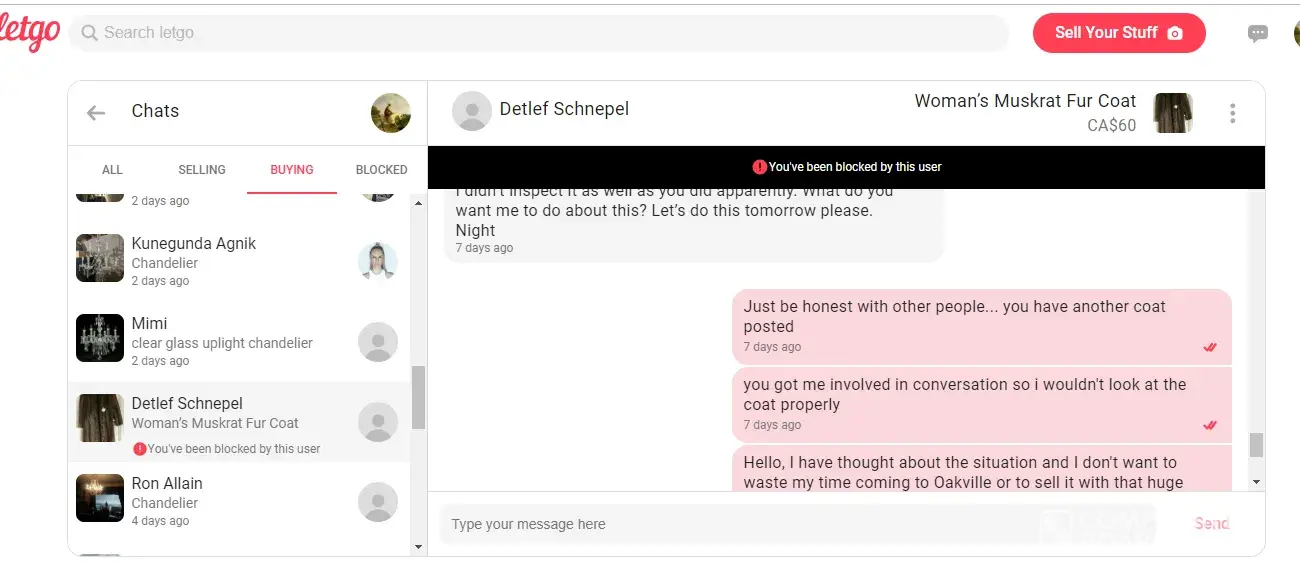This screenshot has width=1300, height=573.
Task: Switch to the ALL chats tab
Action: [x=112, y=170]
